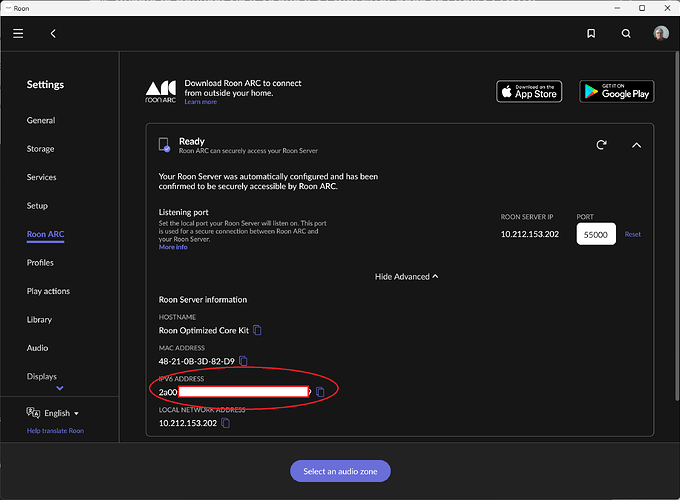
Task: Click MAC address 48-21-0B-3D-82-D9 text
Action: [x=196, y=361]
